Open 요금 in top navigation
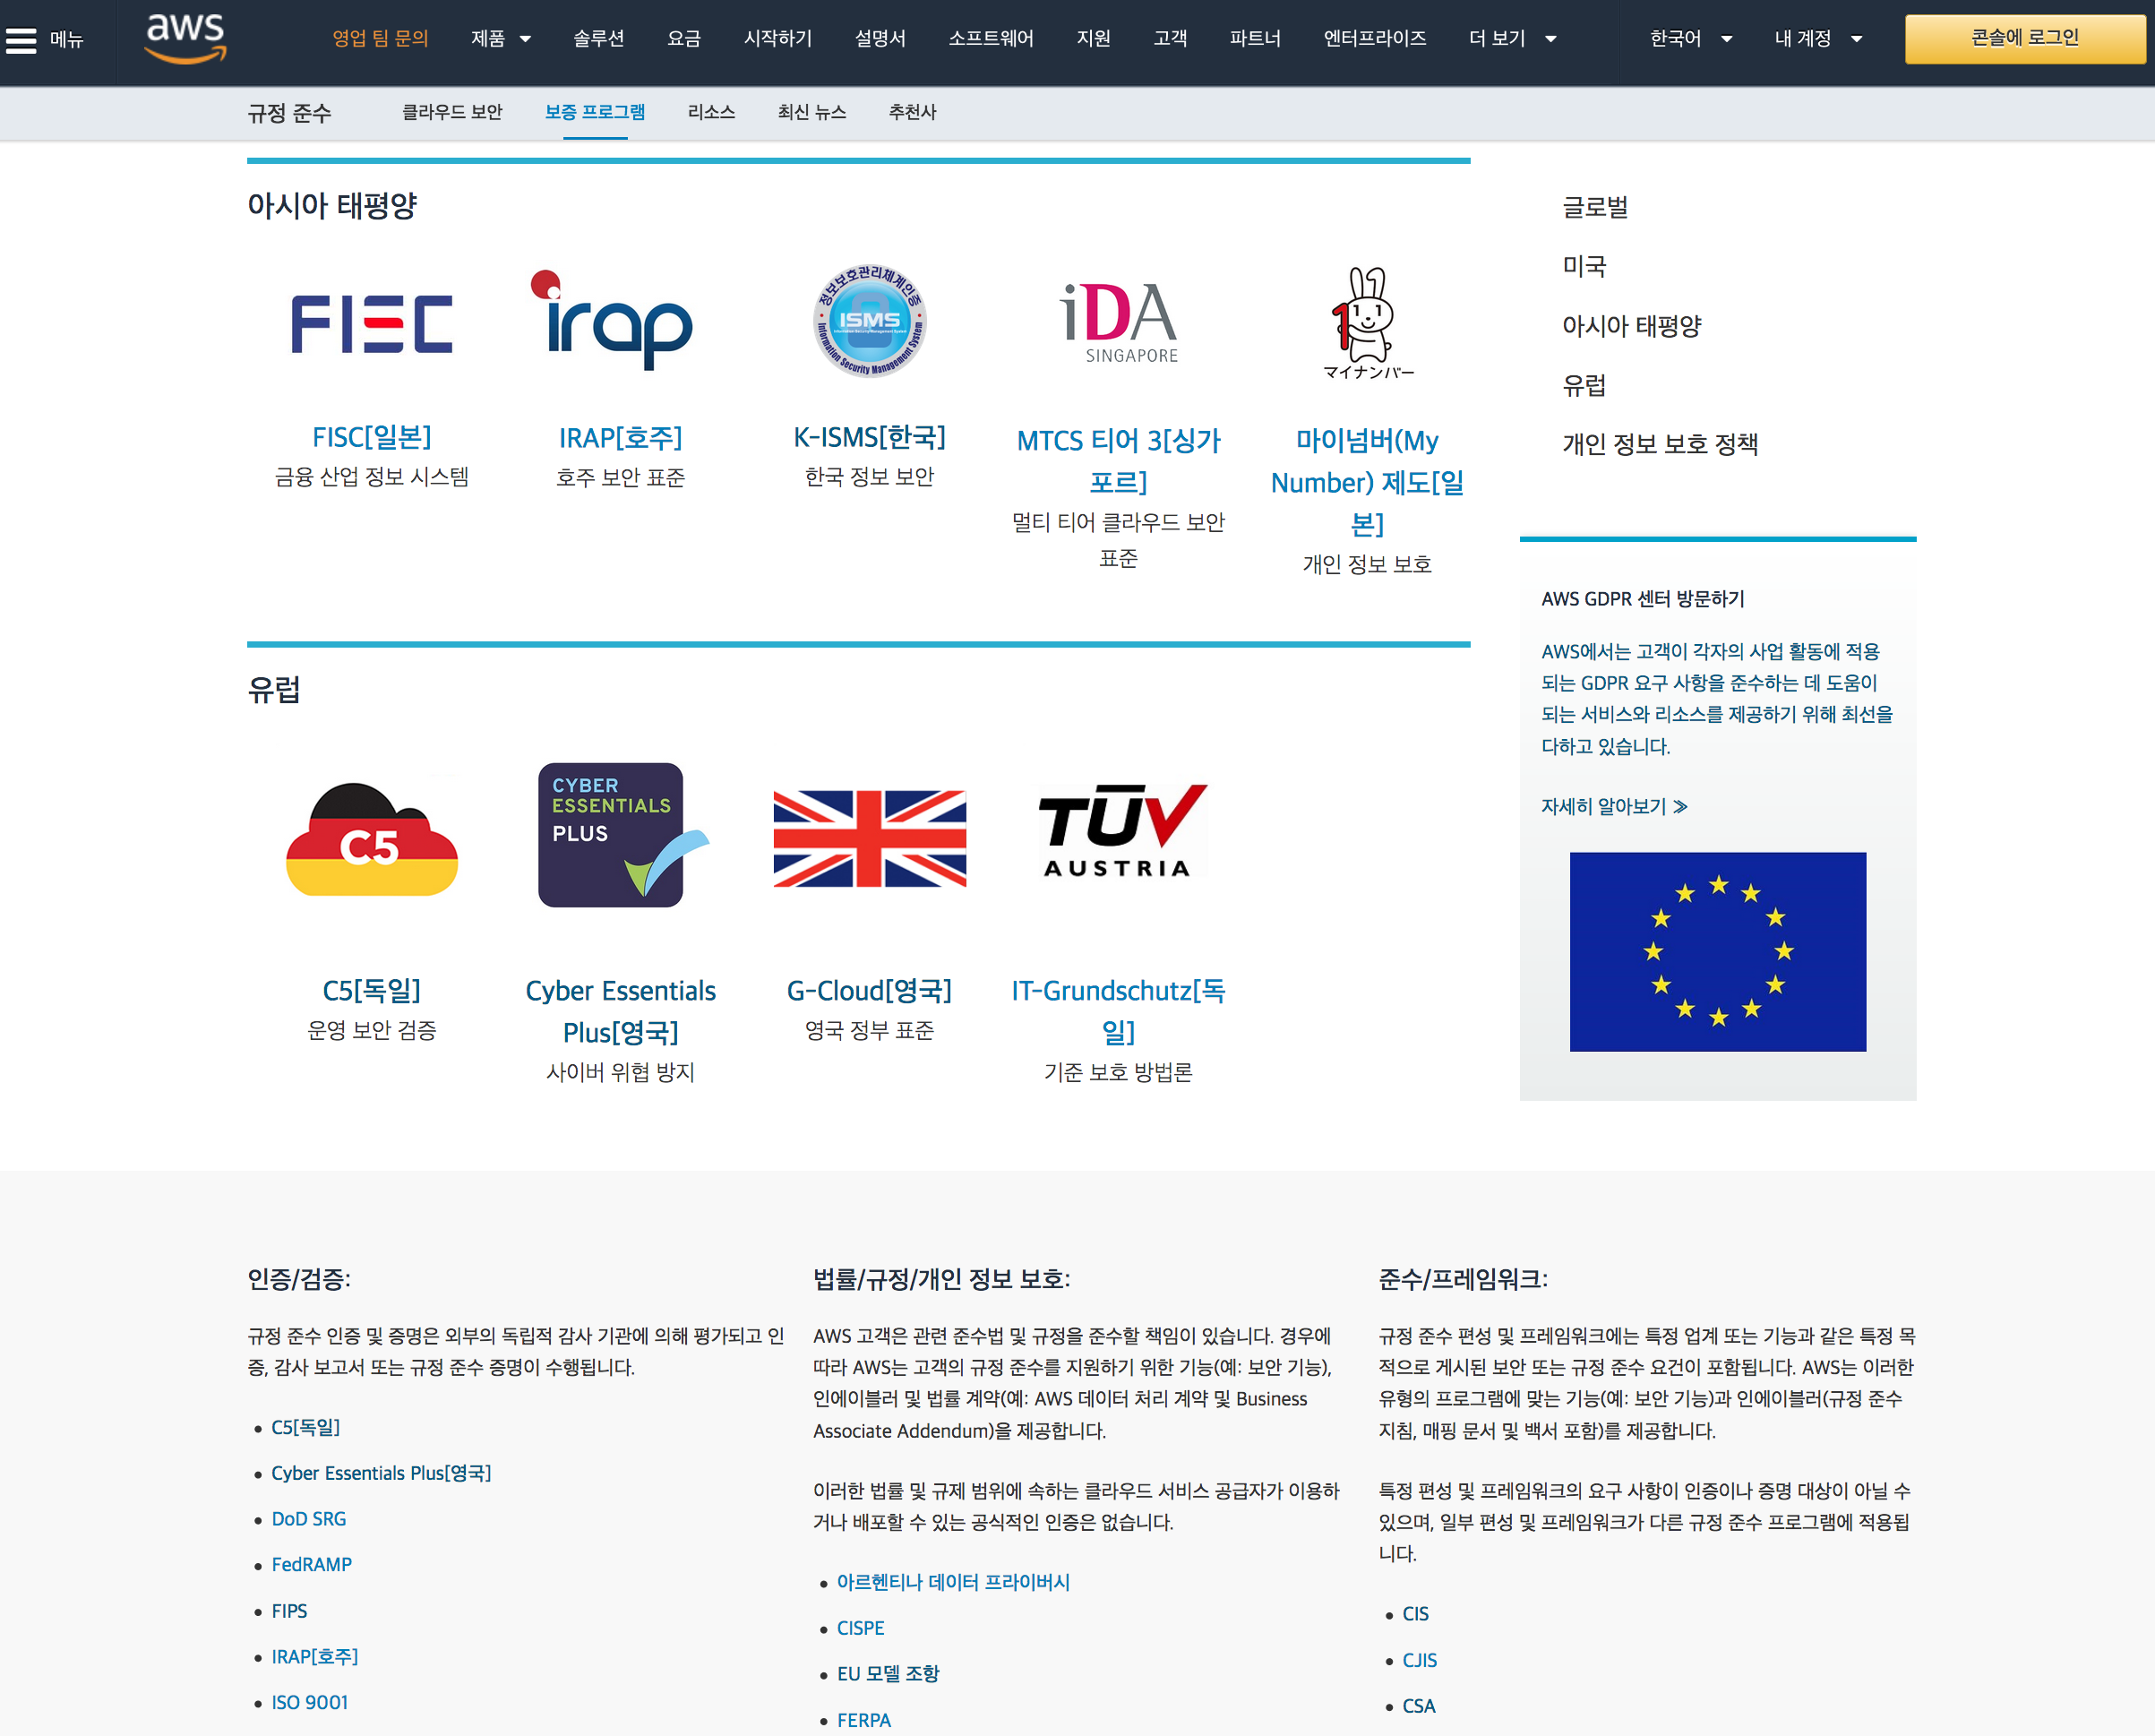 coord(684,39)
